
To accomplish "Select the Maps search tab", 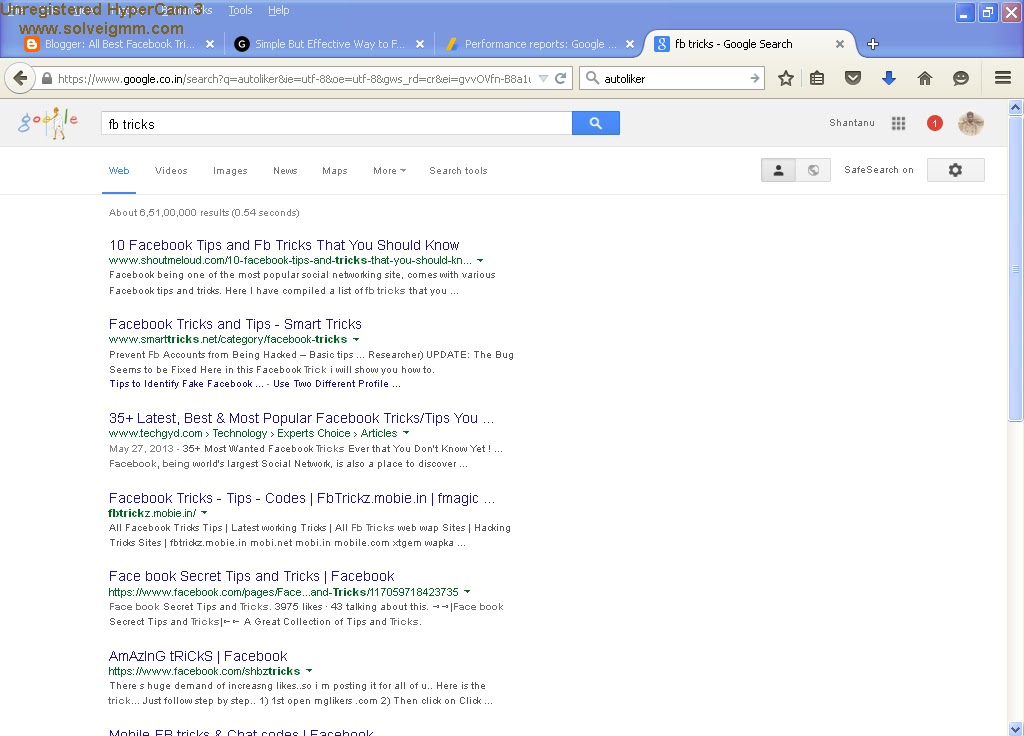I will pyautogui.click(x=334, y=170).
